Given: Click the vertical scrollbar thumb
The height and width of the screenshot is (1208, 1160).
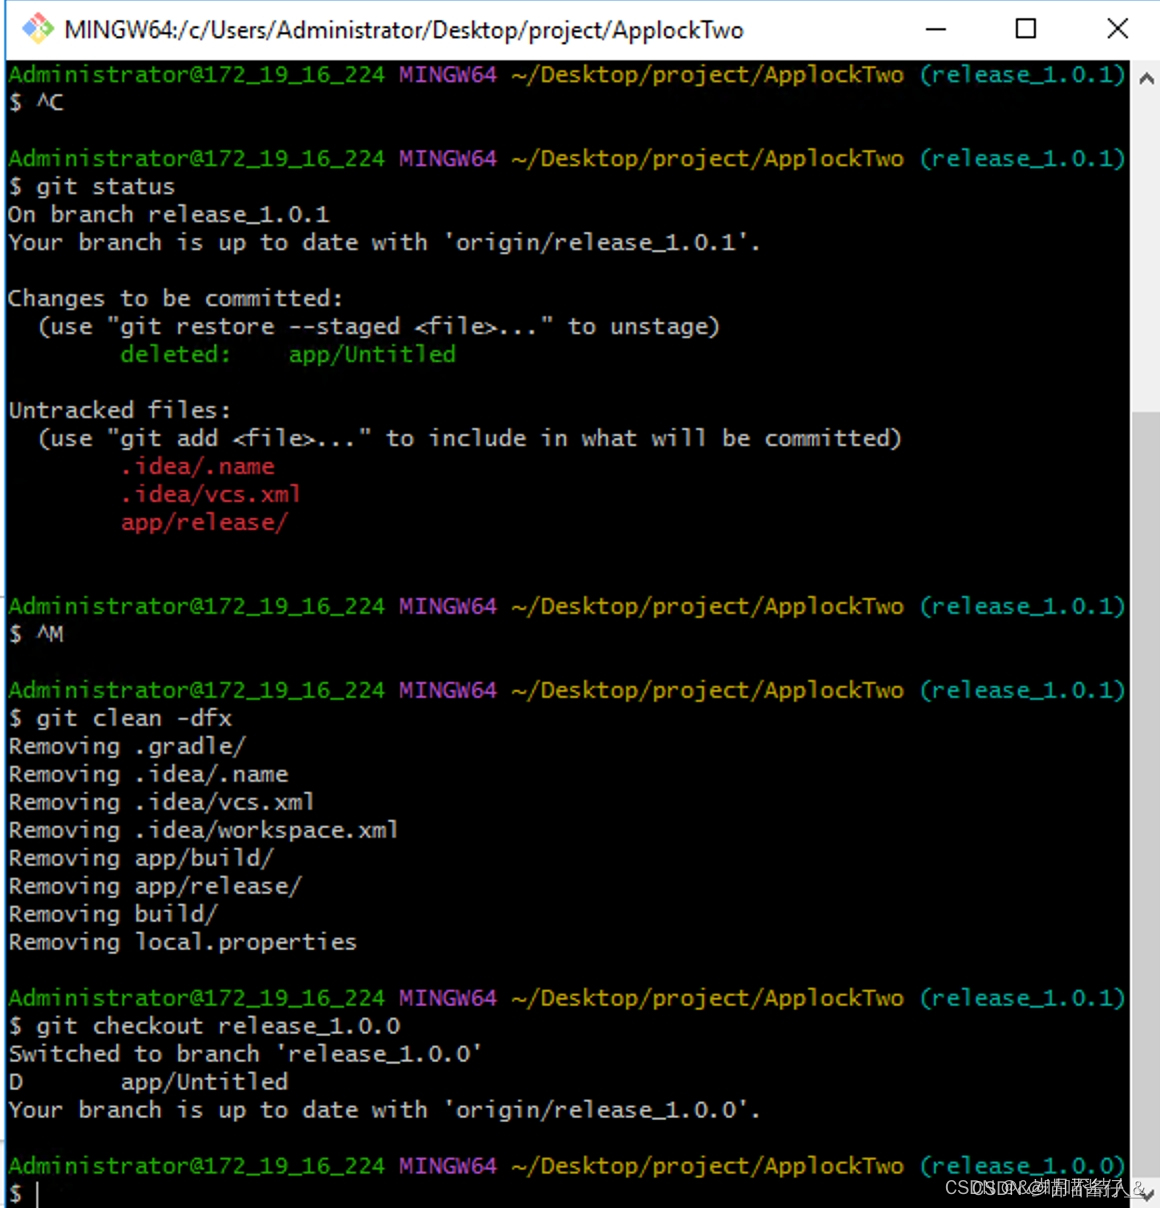Looking at the screenshot, I should (x=1146, y=795).
